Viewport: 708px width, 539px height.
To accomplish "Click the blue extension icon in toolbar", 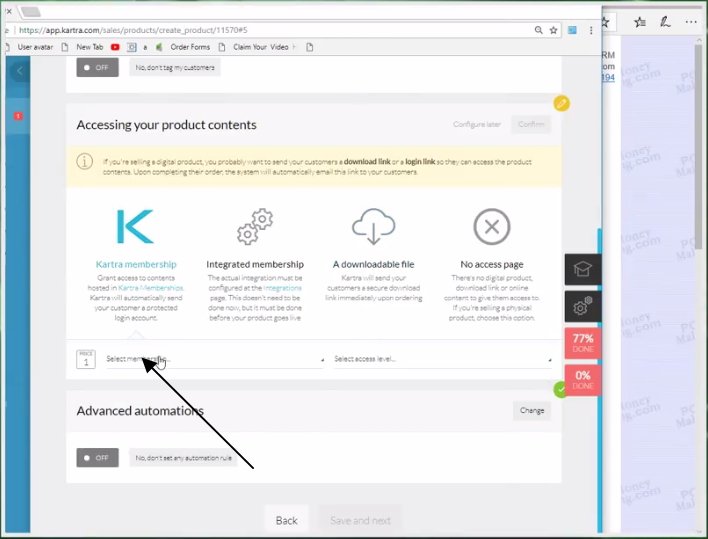I will (572, 30).
